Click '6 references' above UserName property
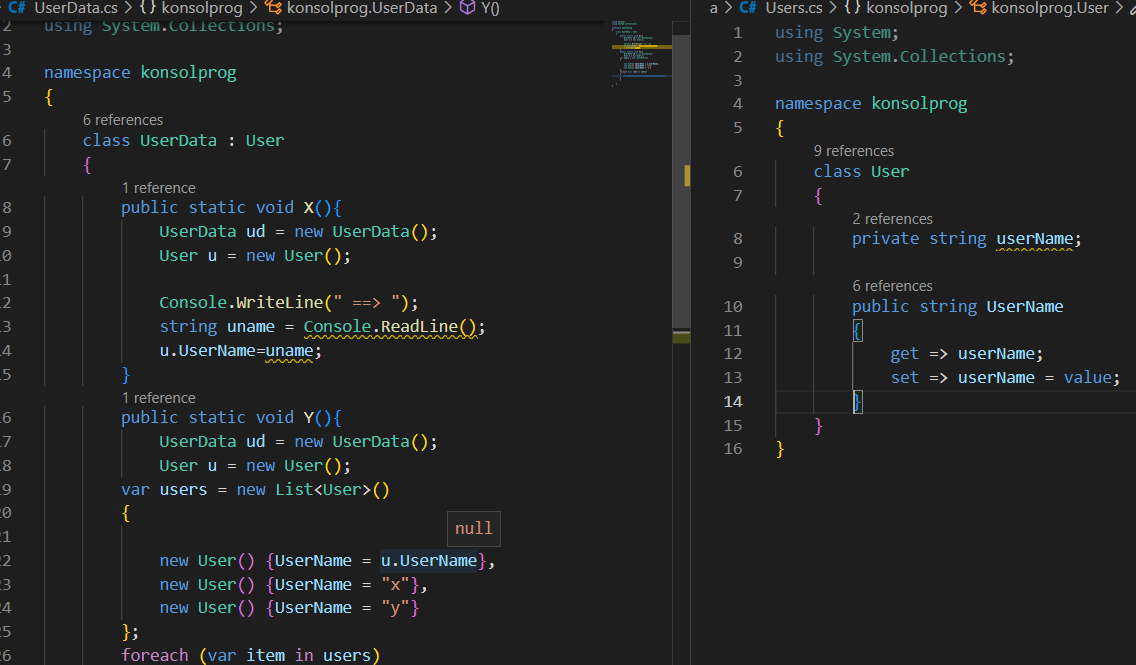 (893, 286)
